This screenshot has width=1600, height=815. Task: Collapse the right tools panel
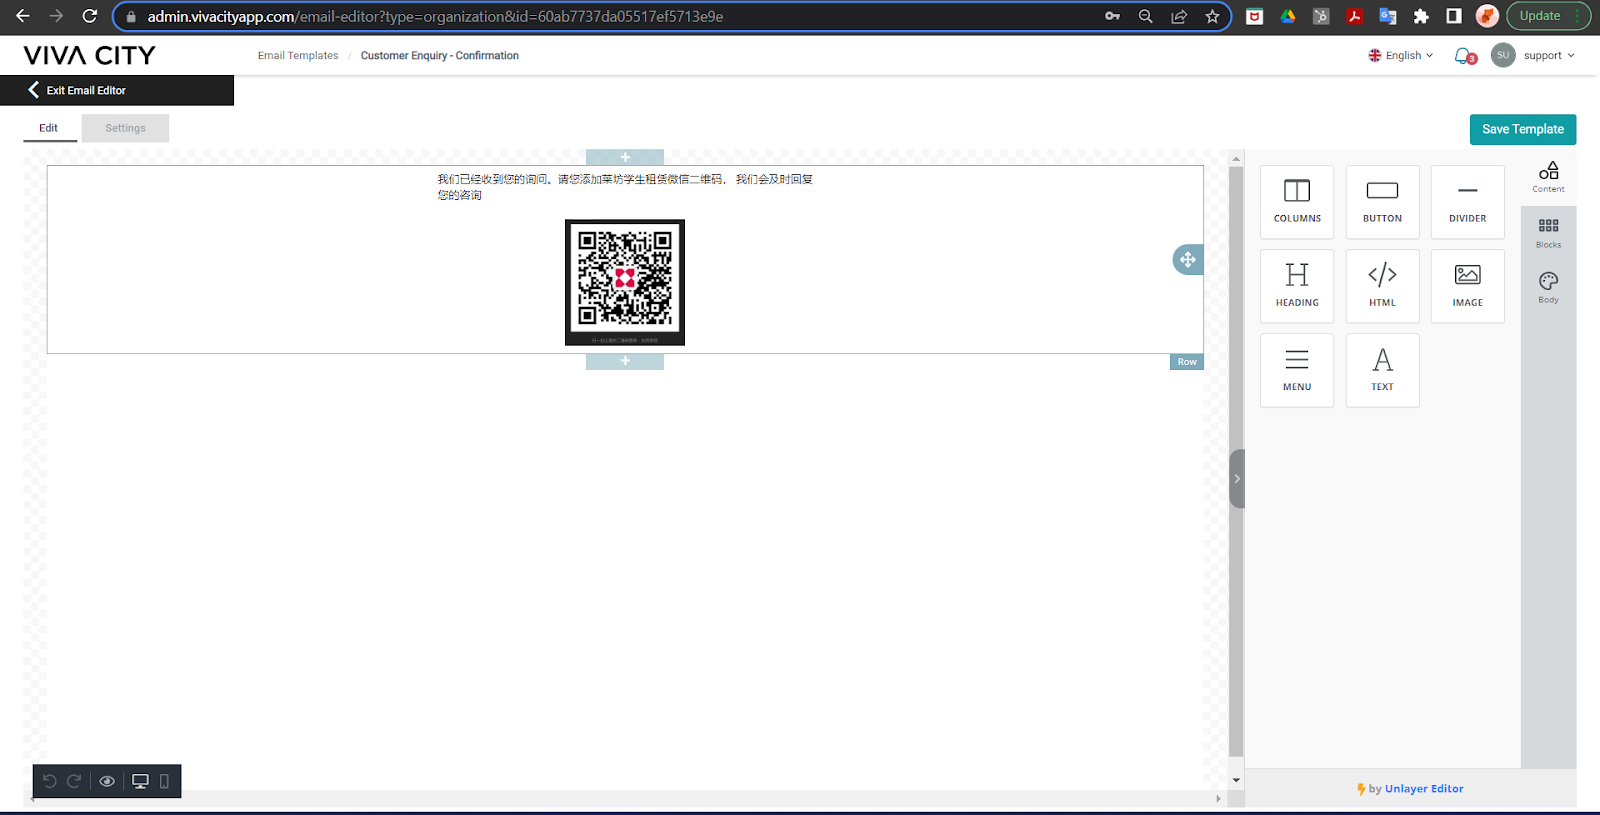pyautogui.click(x=1237, y=479)
